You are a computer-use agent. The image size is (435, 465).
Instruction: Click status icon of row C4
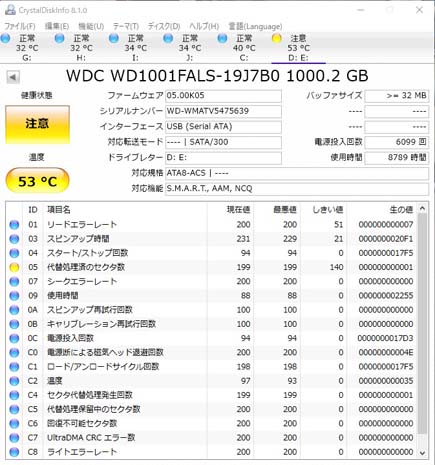14,395
